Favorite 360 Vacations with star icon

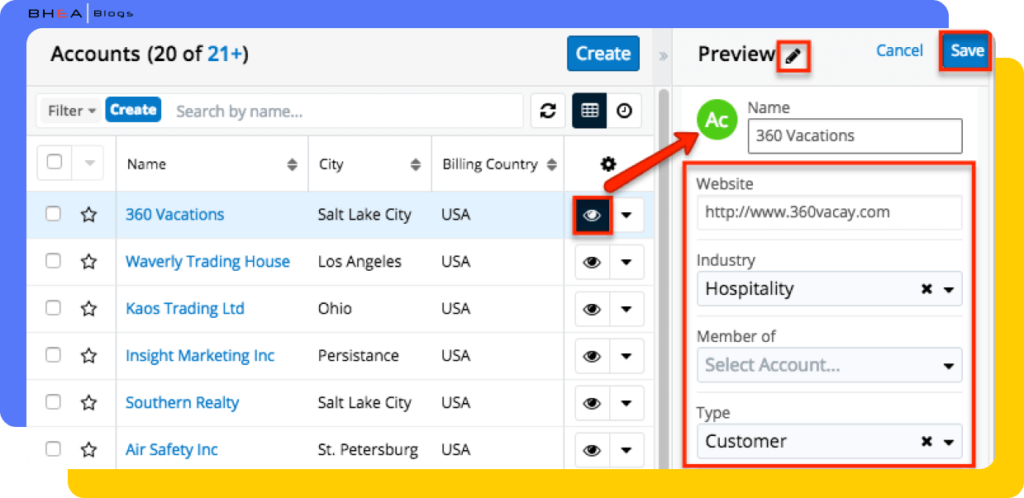click(x=89, y=215)
